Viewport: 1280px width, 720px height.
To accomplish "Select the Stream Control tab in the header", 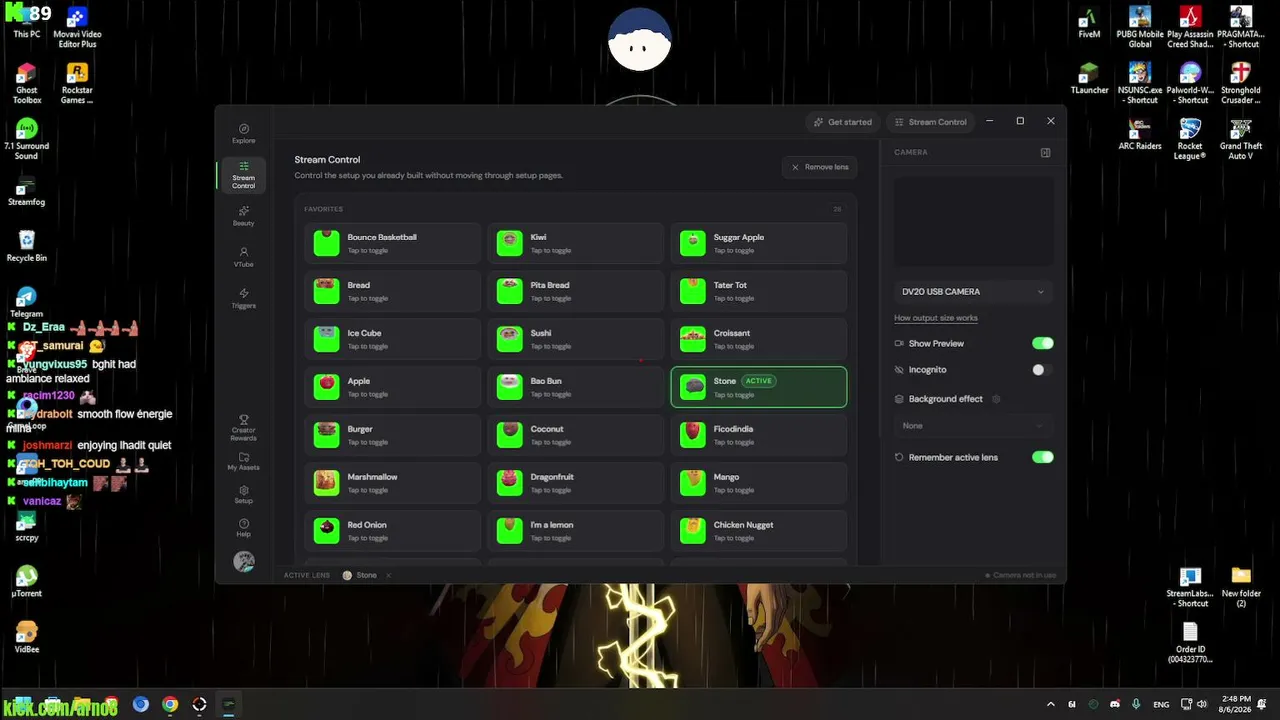I will (931, 122).
